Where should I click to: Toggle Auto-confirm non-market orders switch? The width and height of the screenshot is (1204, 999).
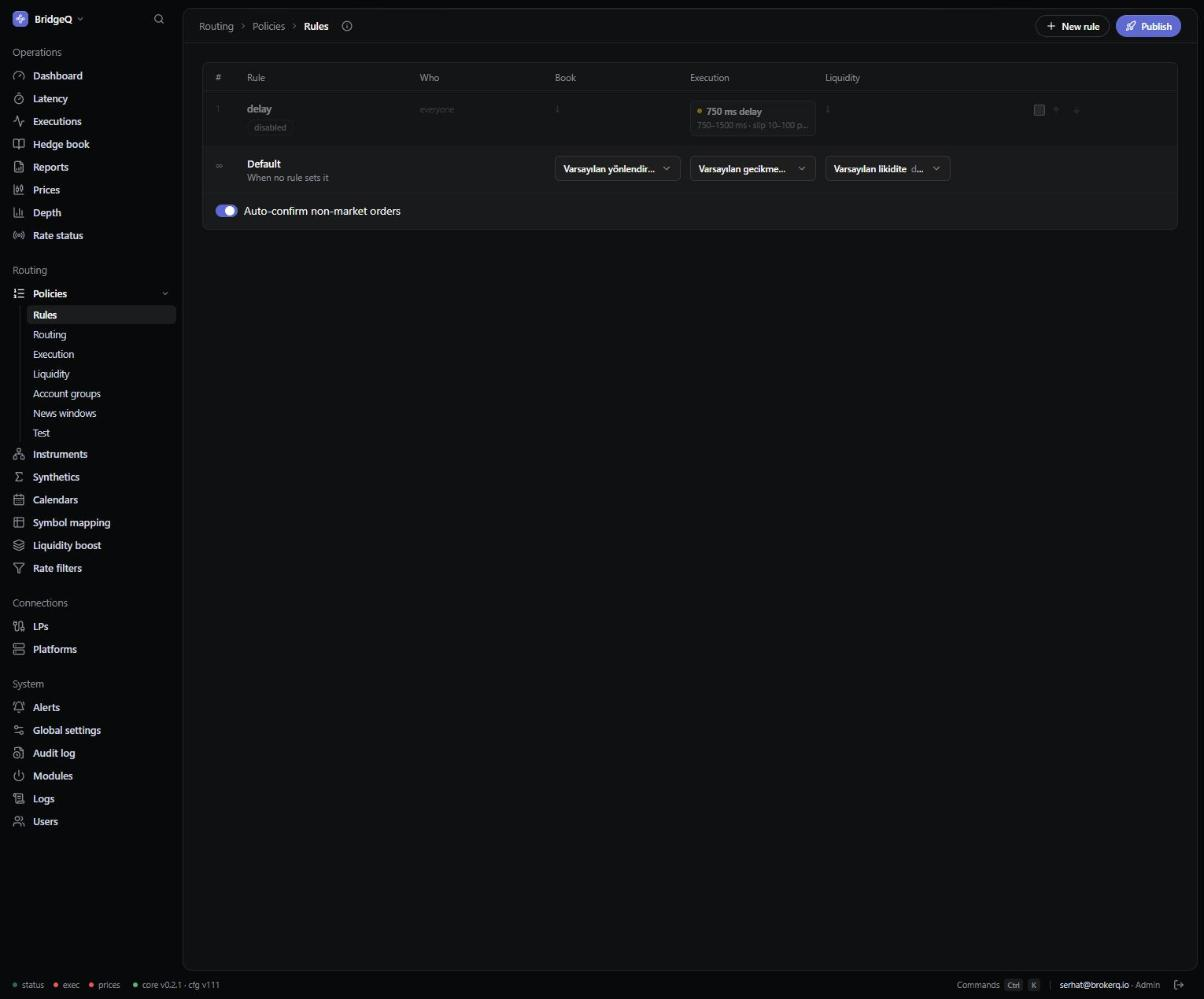point(227,211)
